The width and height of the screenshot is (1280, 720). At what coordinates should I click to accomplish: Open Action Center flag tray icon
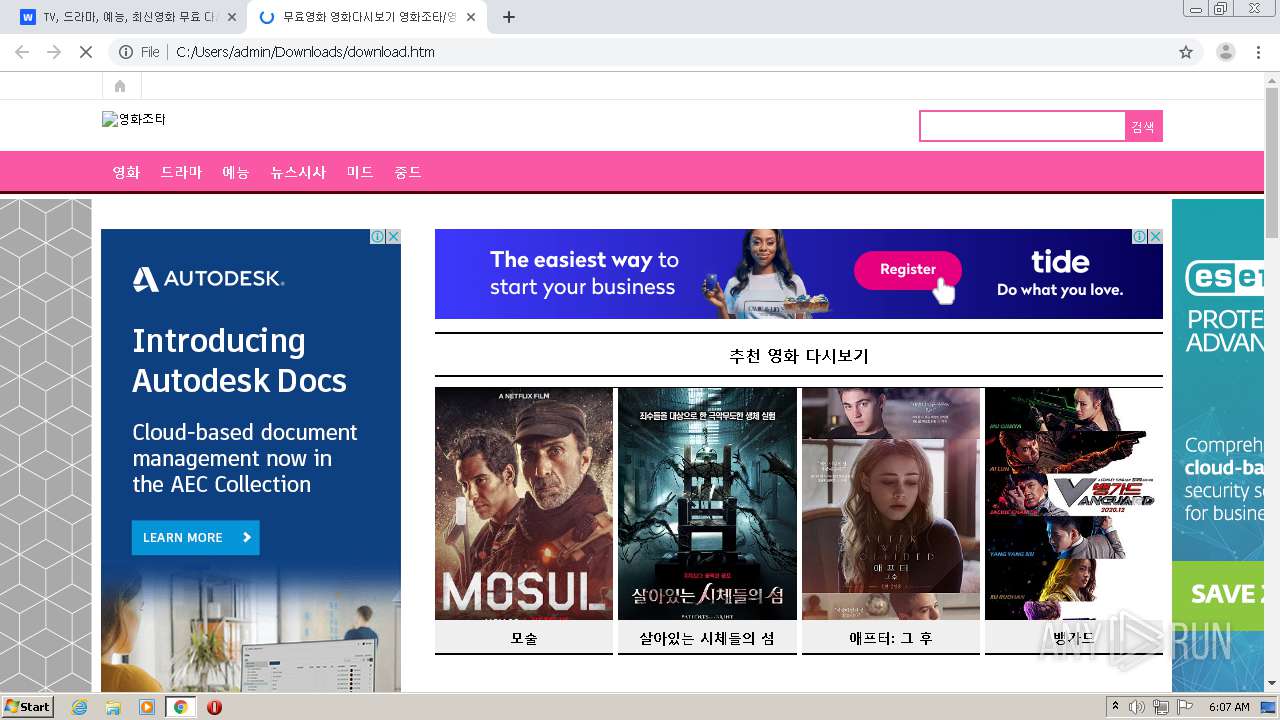[1185, 707]
